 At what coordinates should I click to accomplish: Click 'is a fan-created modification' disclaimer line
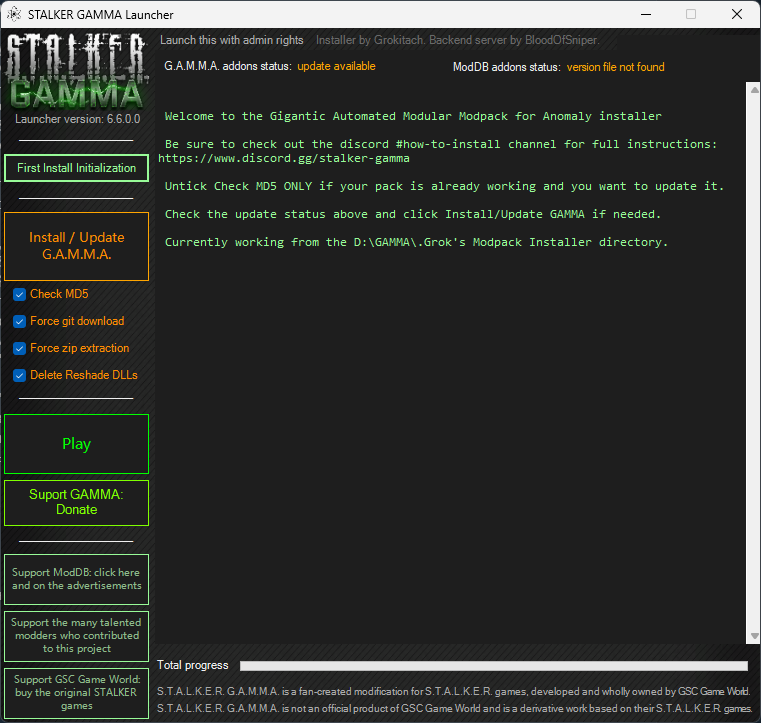pyautogui.click(x=454, y=691)
